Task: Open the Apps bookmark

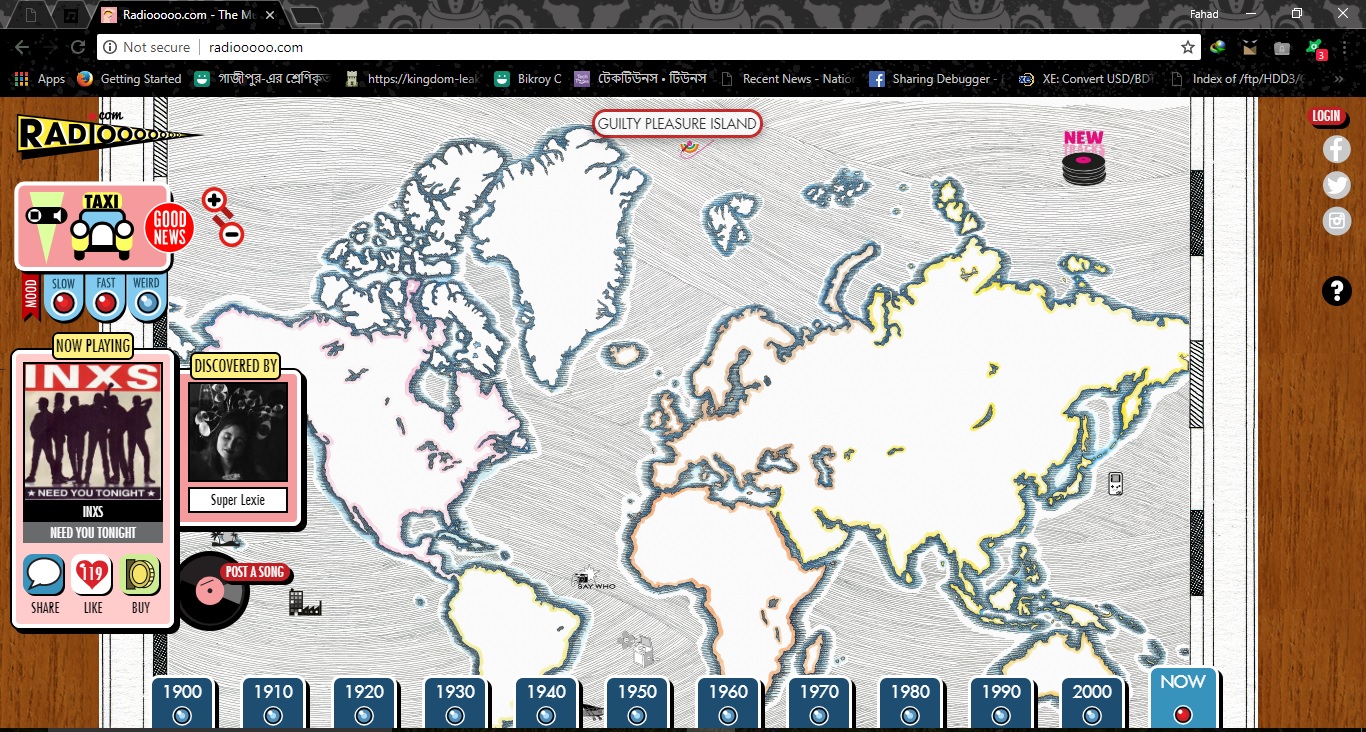Action: click(40, 79)
